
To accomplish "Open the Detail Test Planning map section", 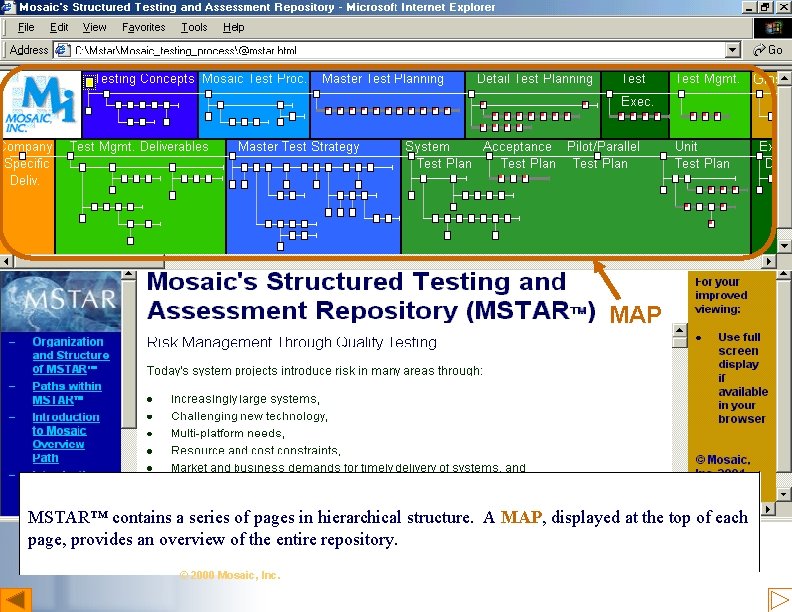I will pos(534,79).
